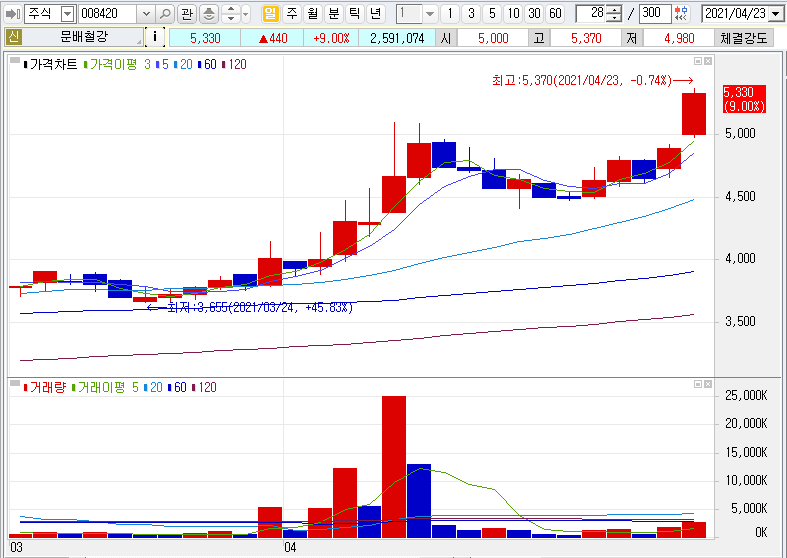Click the candle compress icon next to 300
787x558 pixels.
(682, 14)
